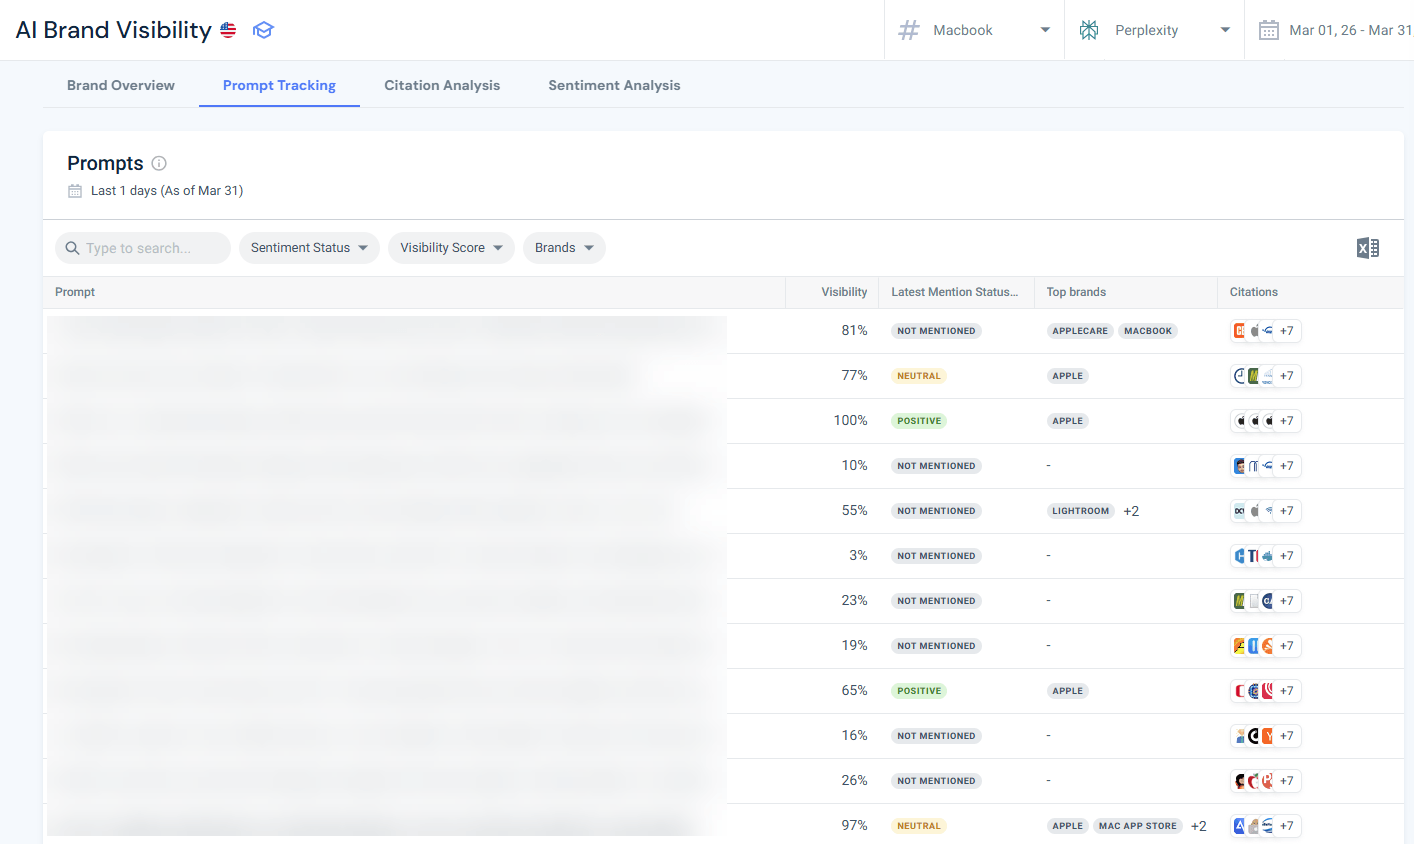Click the Latest Mention Status column header
The height and width of the screenshot is (844, 1414).
(954, 292)
